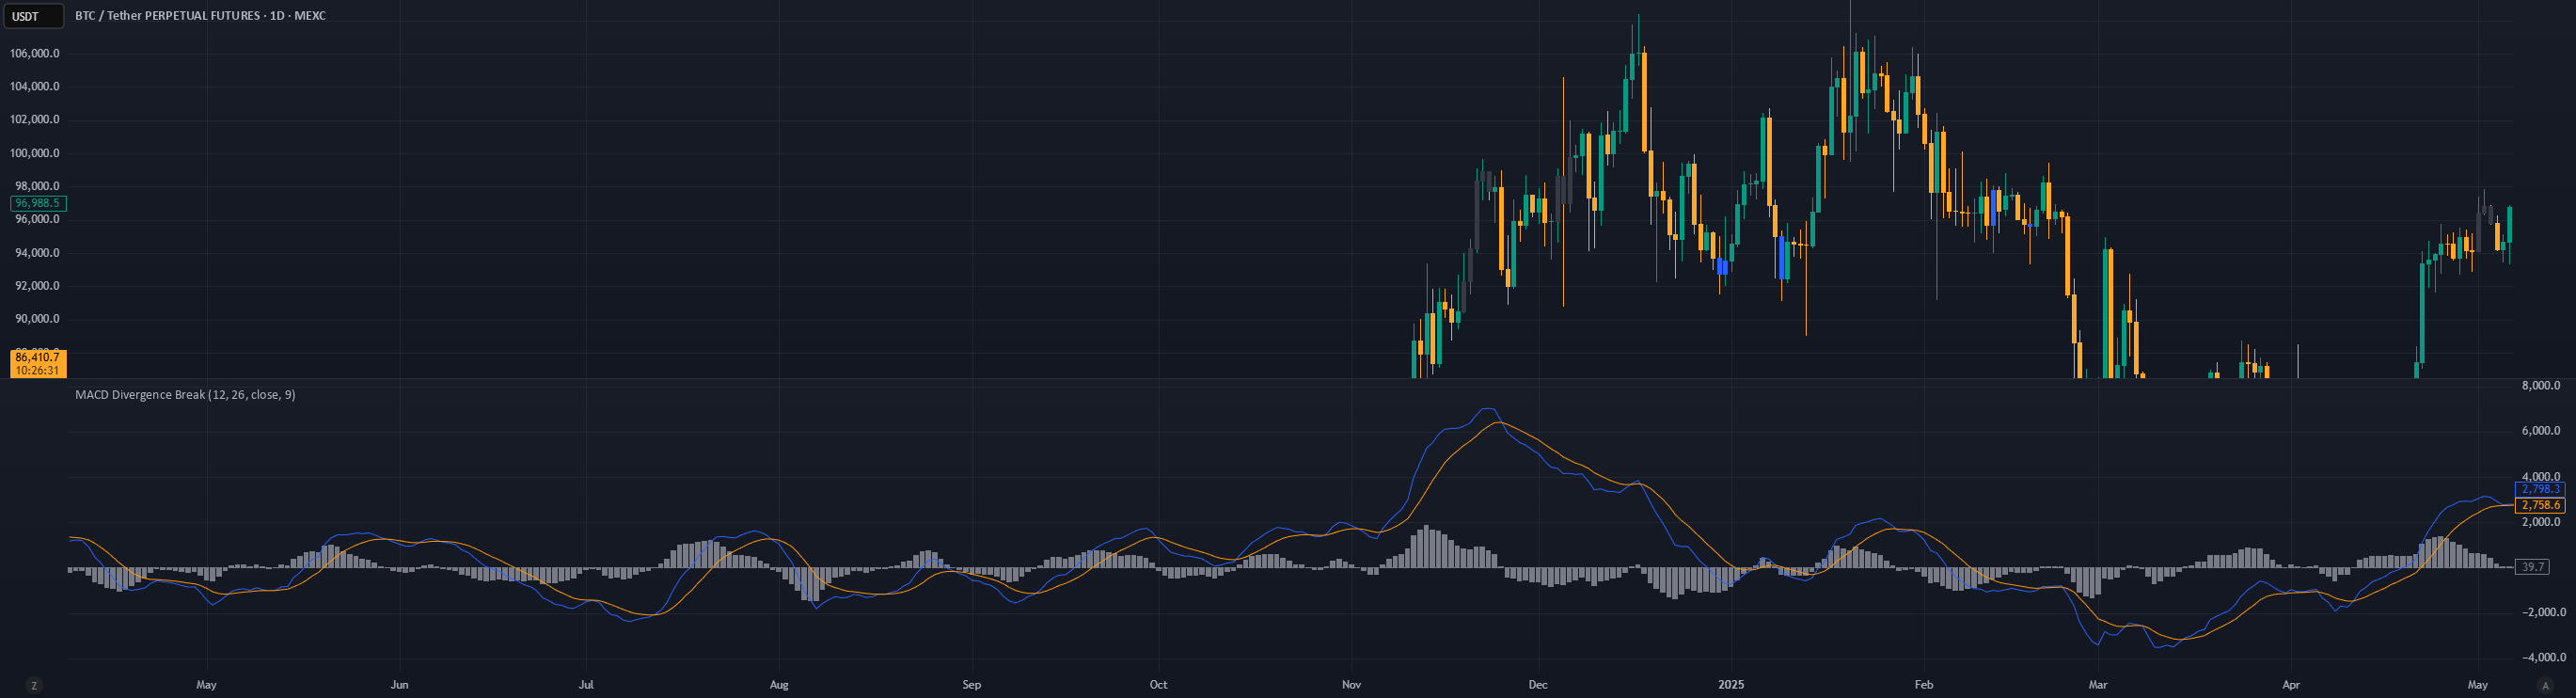
Task: Click the Feb label on time axis
Action: pyautogui.click(x=1923, y=685)
